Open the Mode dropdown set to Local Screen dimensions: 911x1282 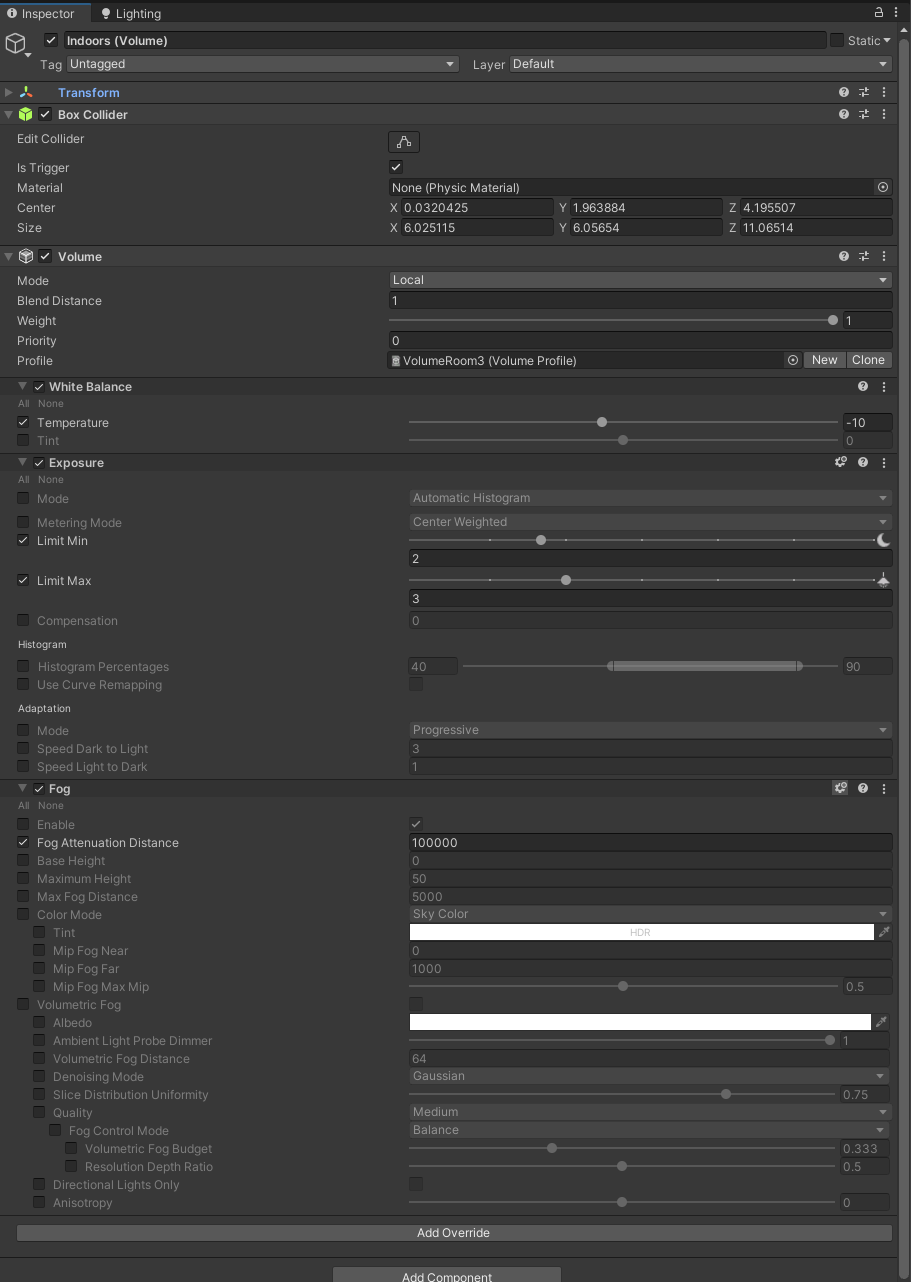640,280
